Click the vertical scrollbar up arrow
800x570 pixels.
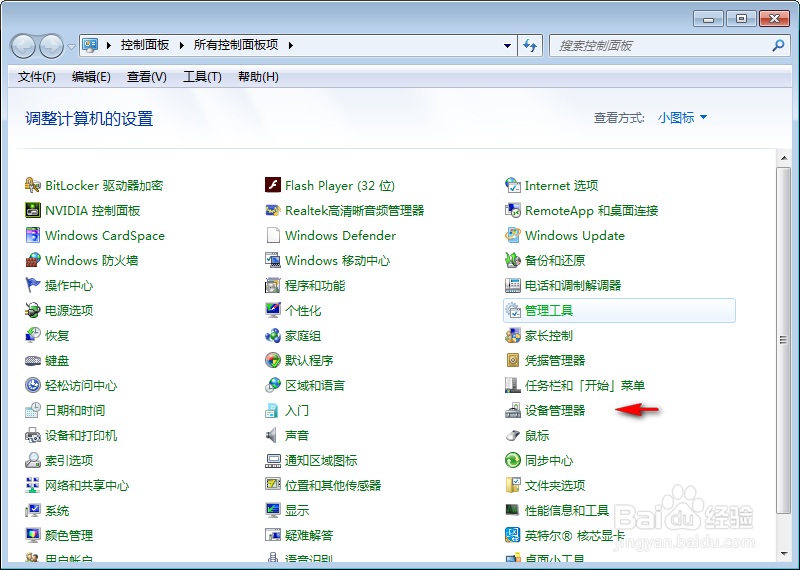[784, 158]
